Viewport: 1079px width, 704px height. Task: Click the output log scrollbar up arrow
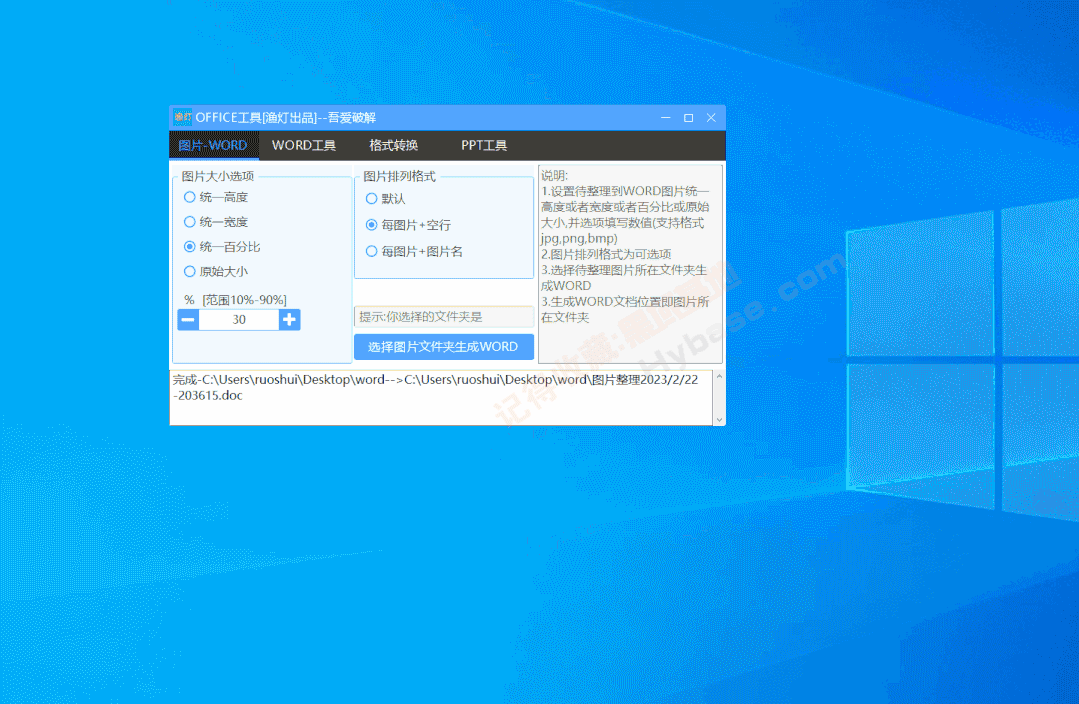click(x=719, y=376)
